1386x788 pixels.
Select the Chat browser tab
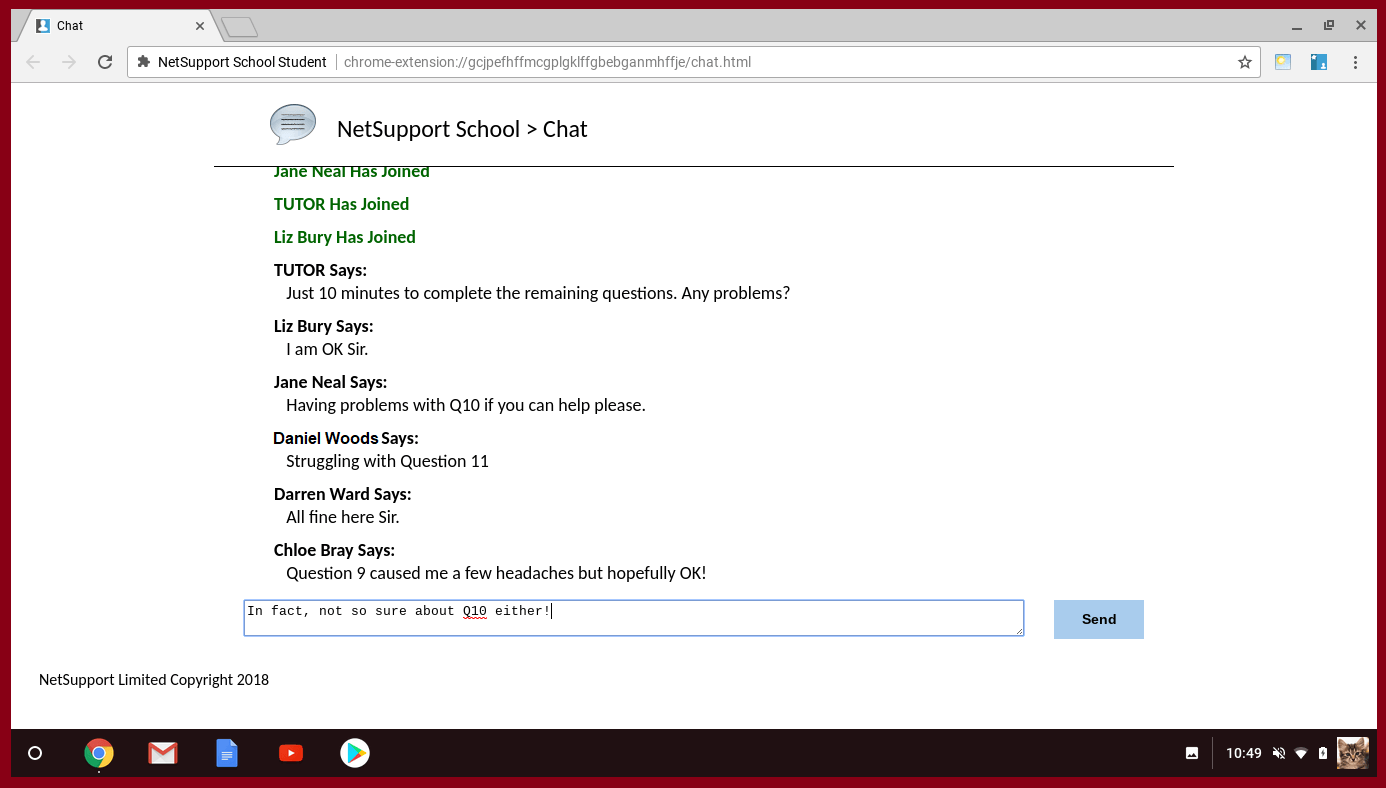coord(110,26)
